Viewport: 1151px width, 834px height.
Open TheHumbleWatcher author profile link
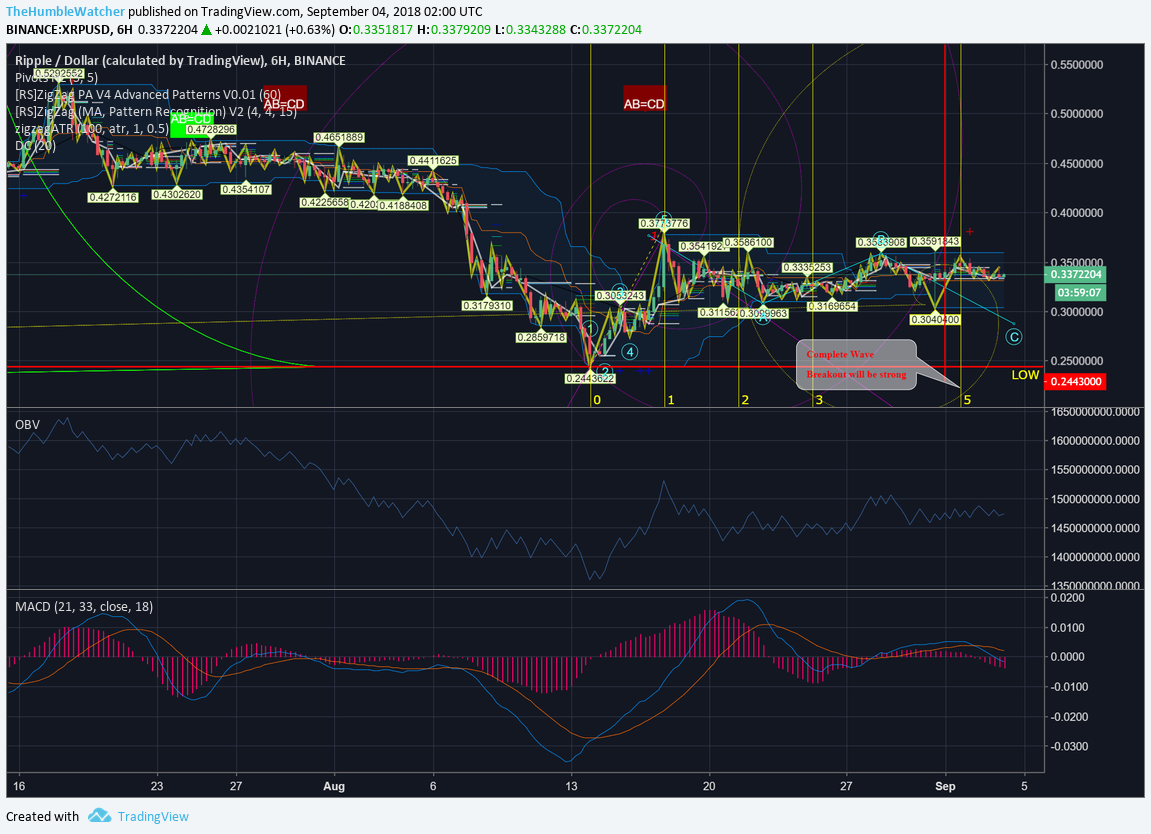(65, 12)
